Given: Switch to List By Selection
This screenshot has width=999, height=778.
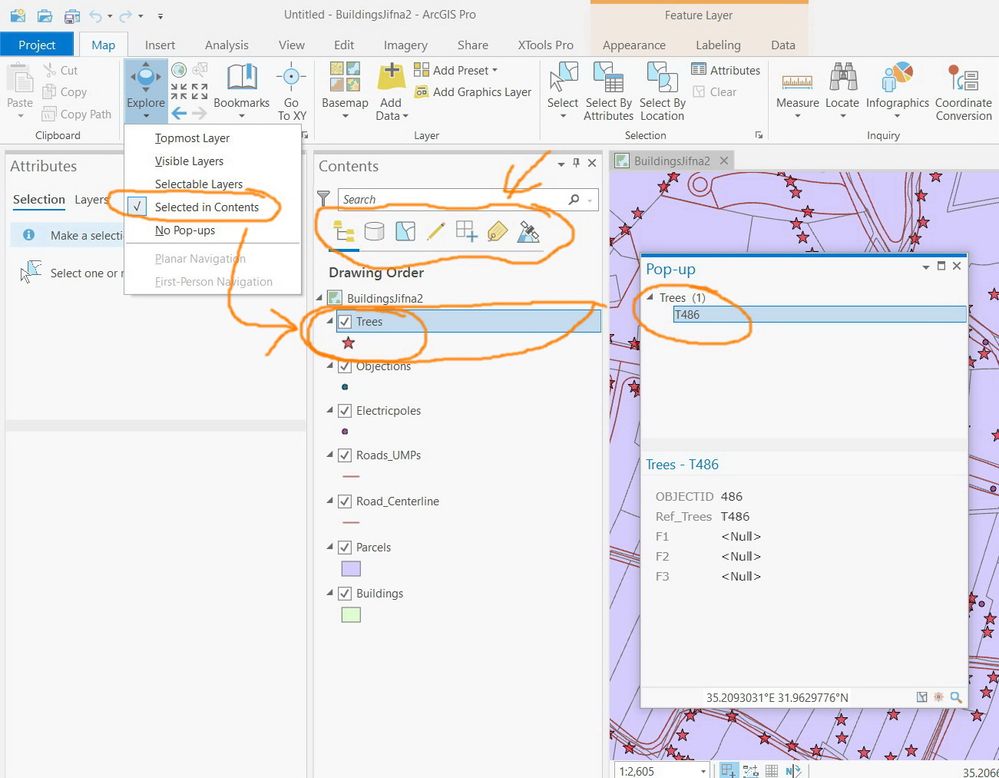Looking at the screenshot, I should point(405,231).
